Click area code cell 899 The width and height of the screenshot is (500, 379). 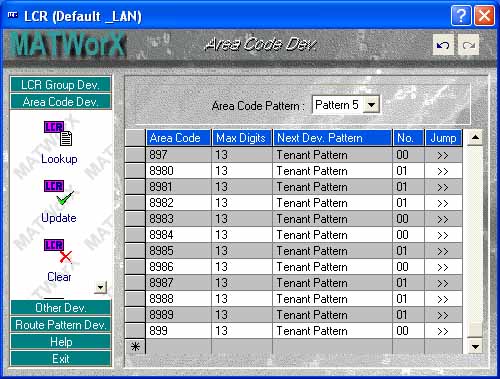[x=179, y=331]
